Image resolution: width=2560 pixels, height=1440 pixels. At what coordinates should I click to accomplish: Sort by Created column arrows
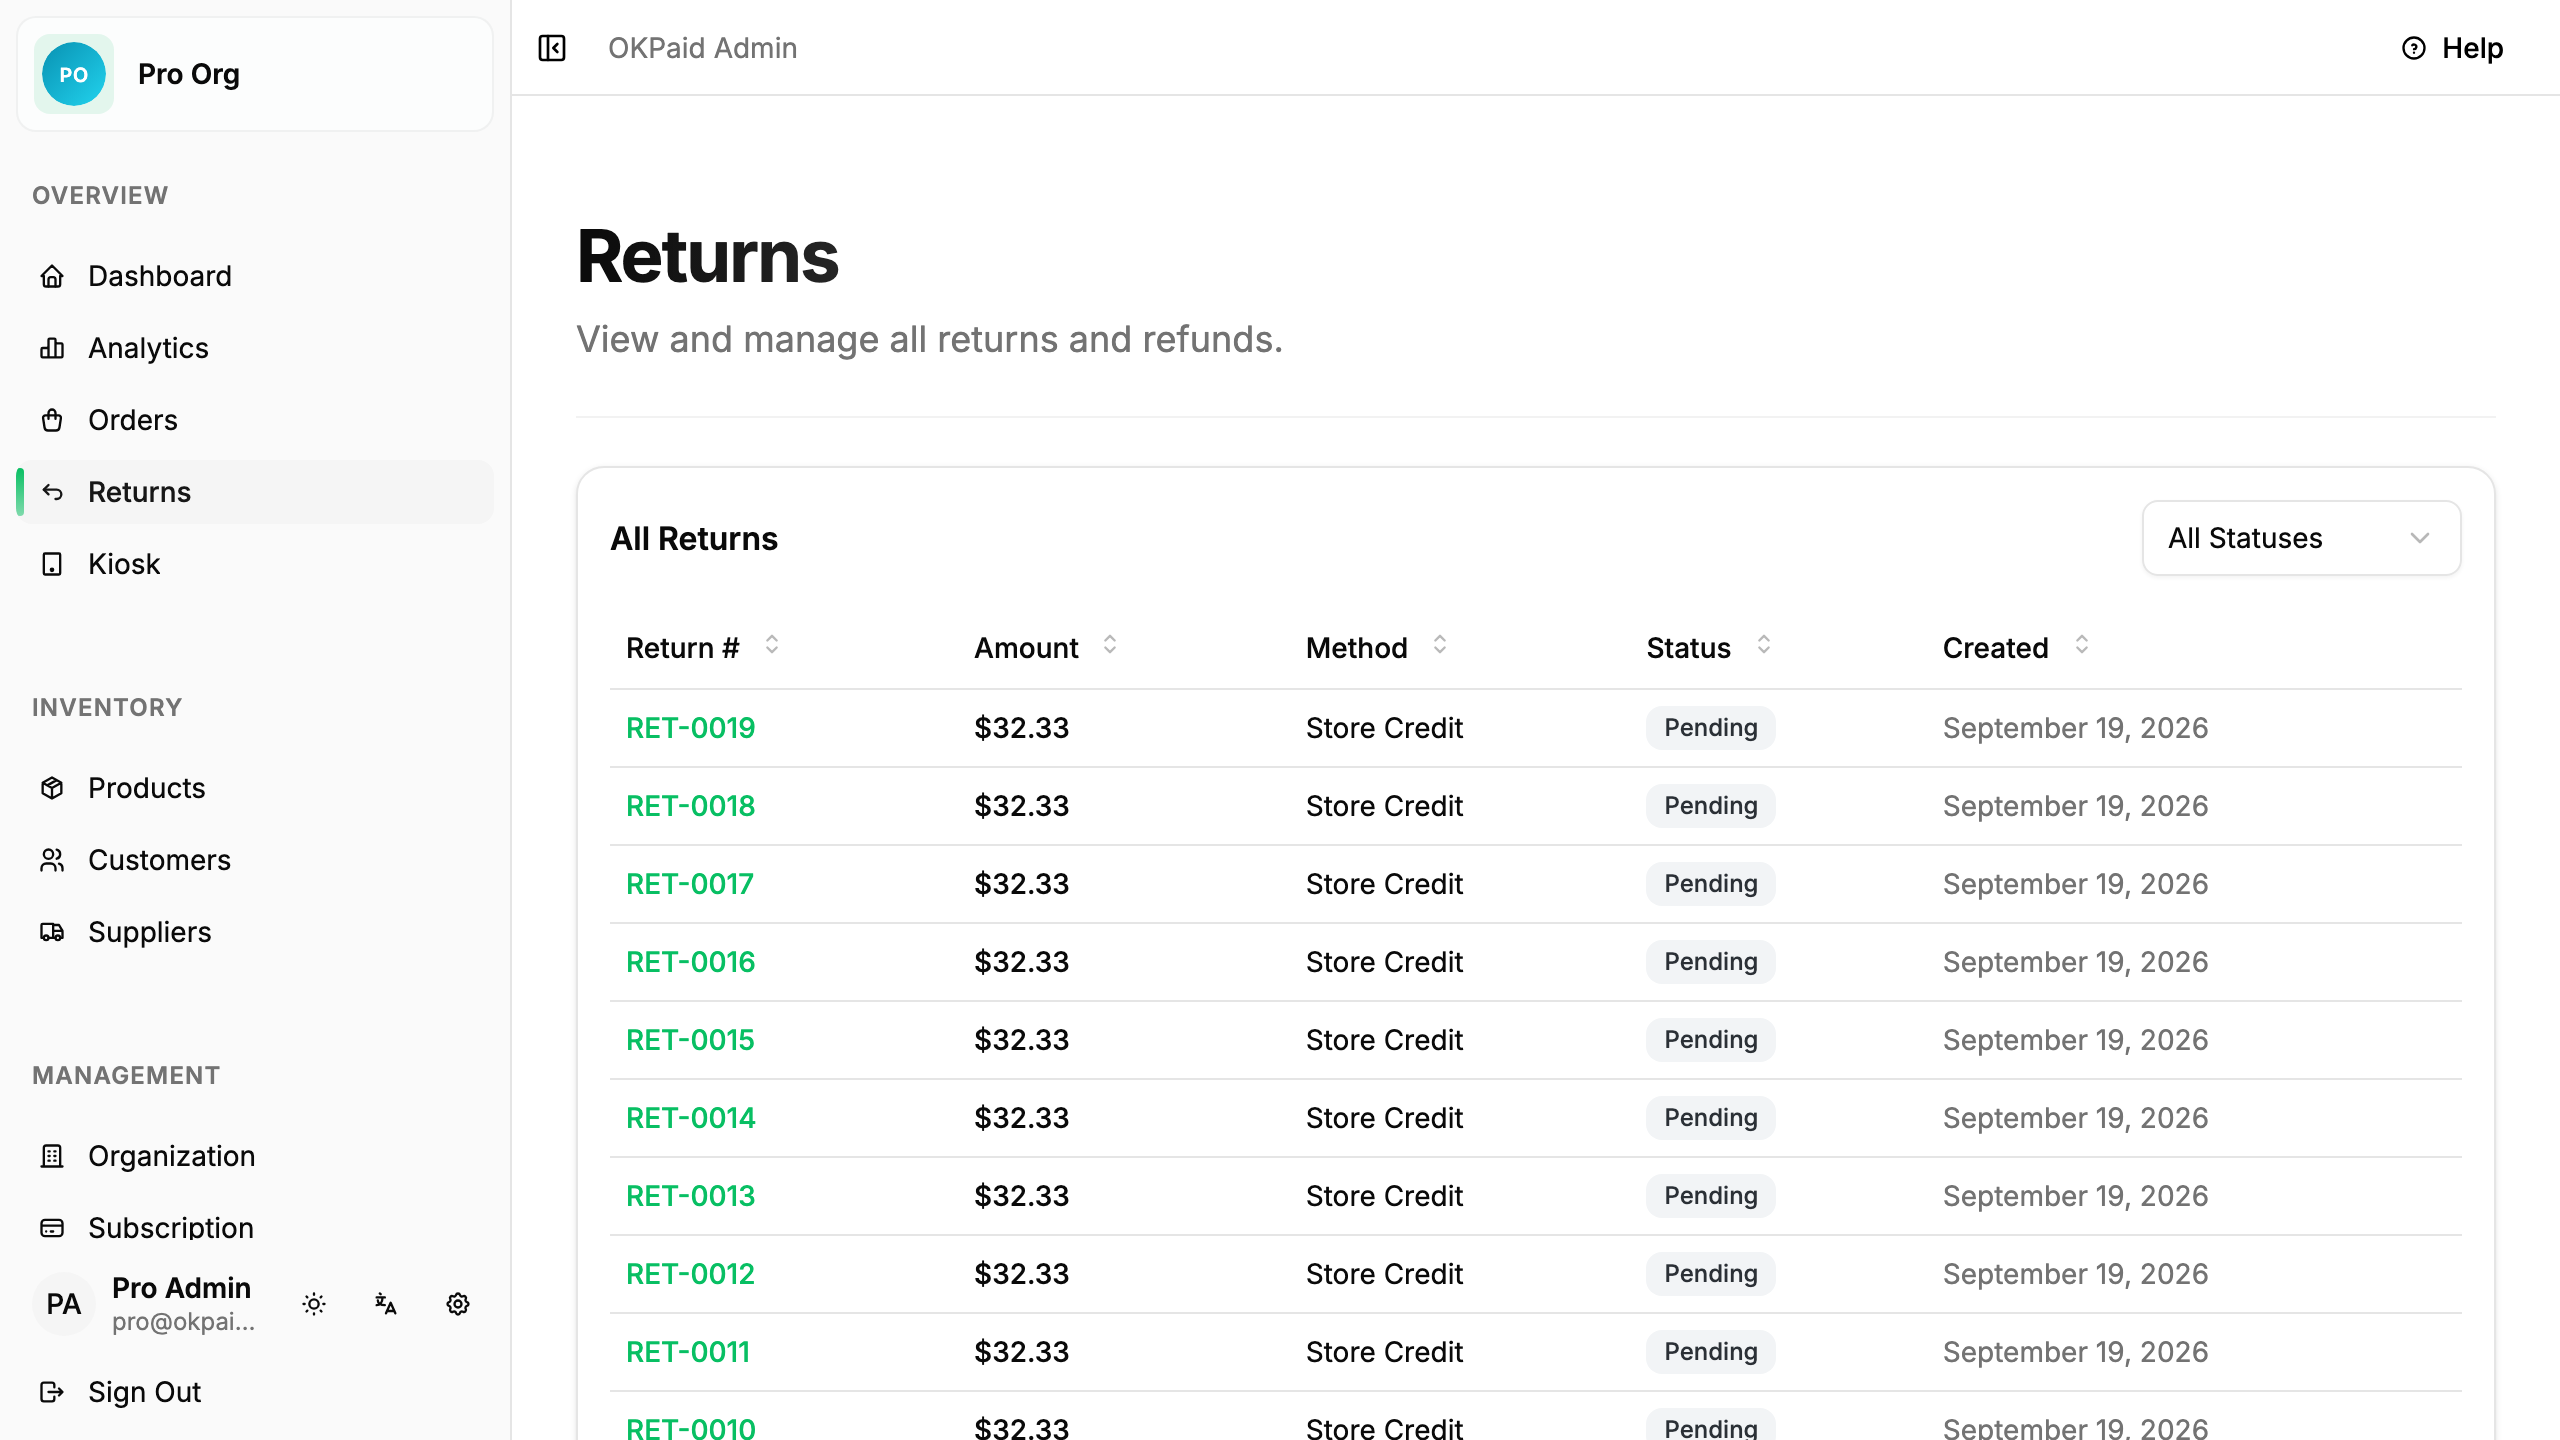(2081, 645)
